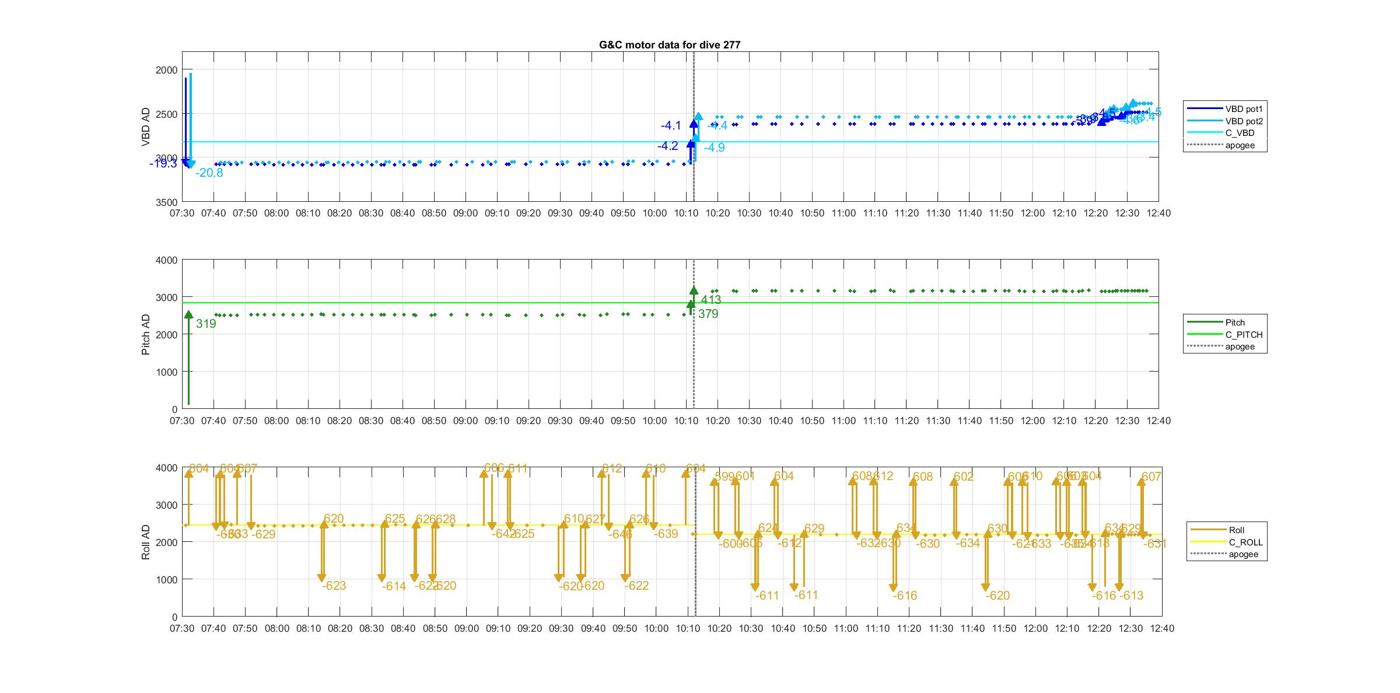The image size is (1400, 693).
Task: Click the "319" label in Pitch plot
Action: coord(206,324)
